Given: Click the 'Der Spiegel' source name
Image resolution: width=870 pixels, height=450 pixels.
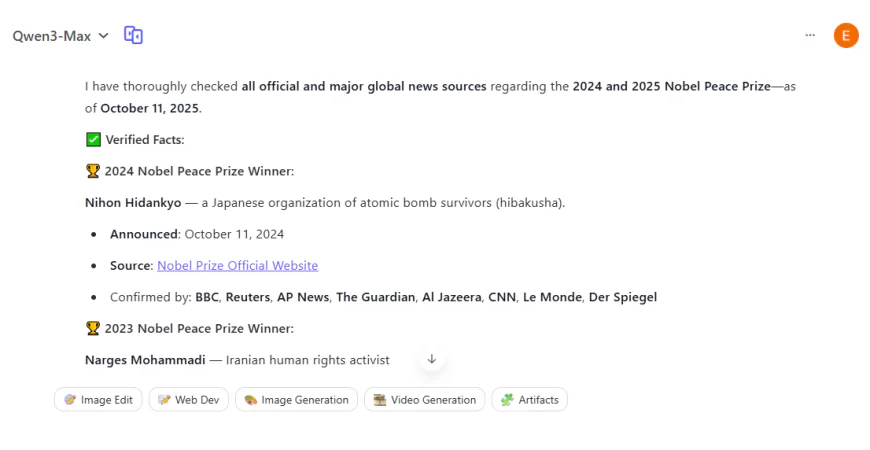Looking at the screenshot, I should coord(623,297).
